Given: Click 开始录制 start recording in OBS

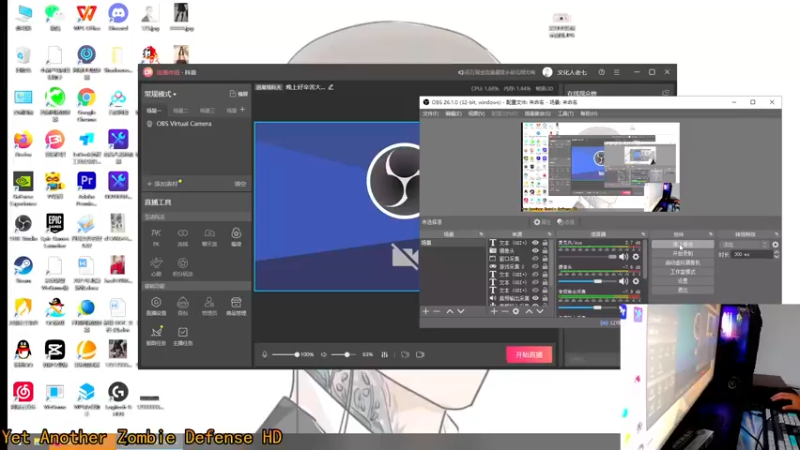Looking at the screenshot, I should [683, 254].
